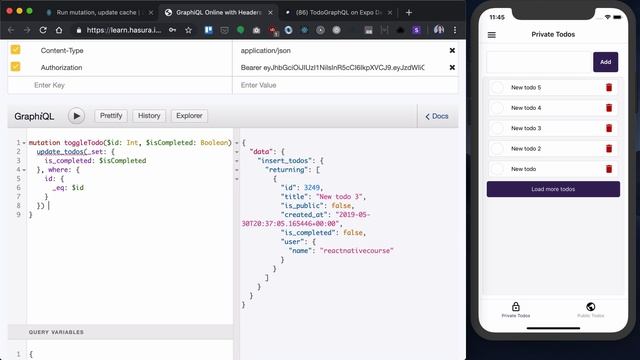Switch to TodoGraphQL on Expo tab
This screenshot has height=360, width=640.
[x=338, y=13]
